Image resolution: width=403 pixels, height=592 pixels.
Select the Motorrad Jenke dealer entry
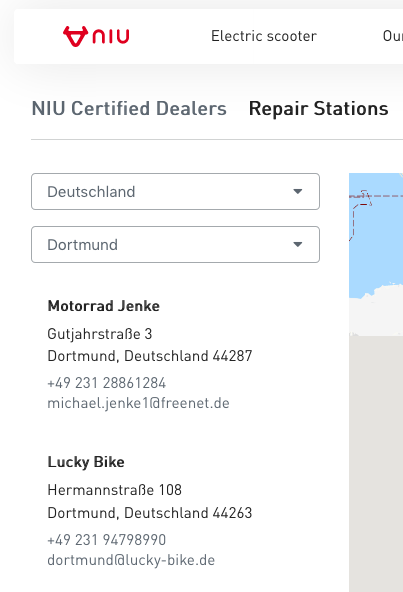(103, 306)
